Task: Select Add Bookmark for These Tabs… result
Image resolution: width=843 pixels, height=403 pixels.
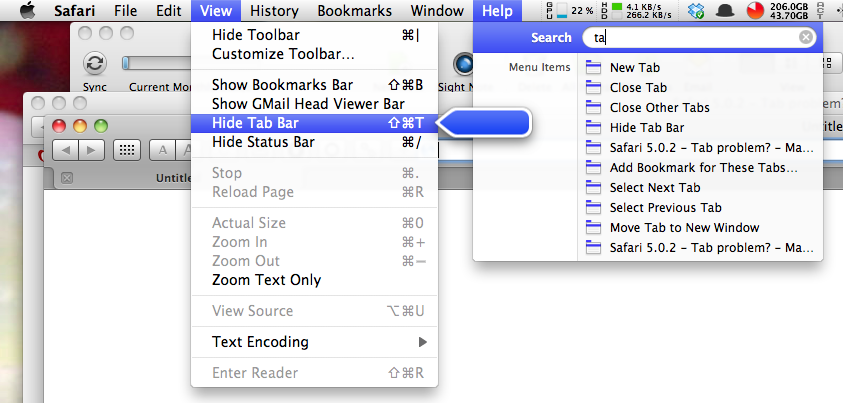Action: tap(700, 168)
